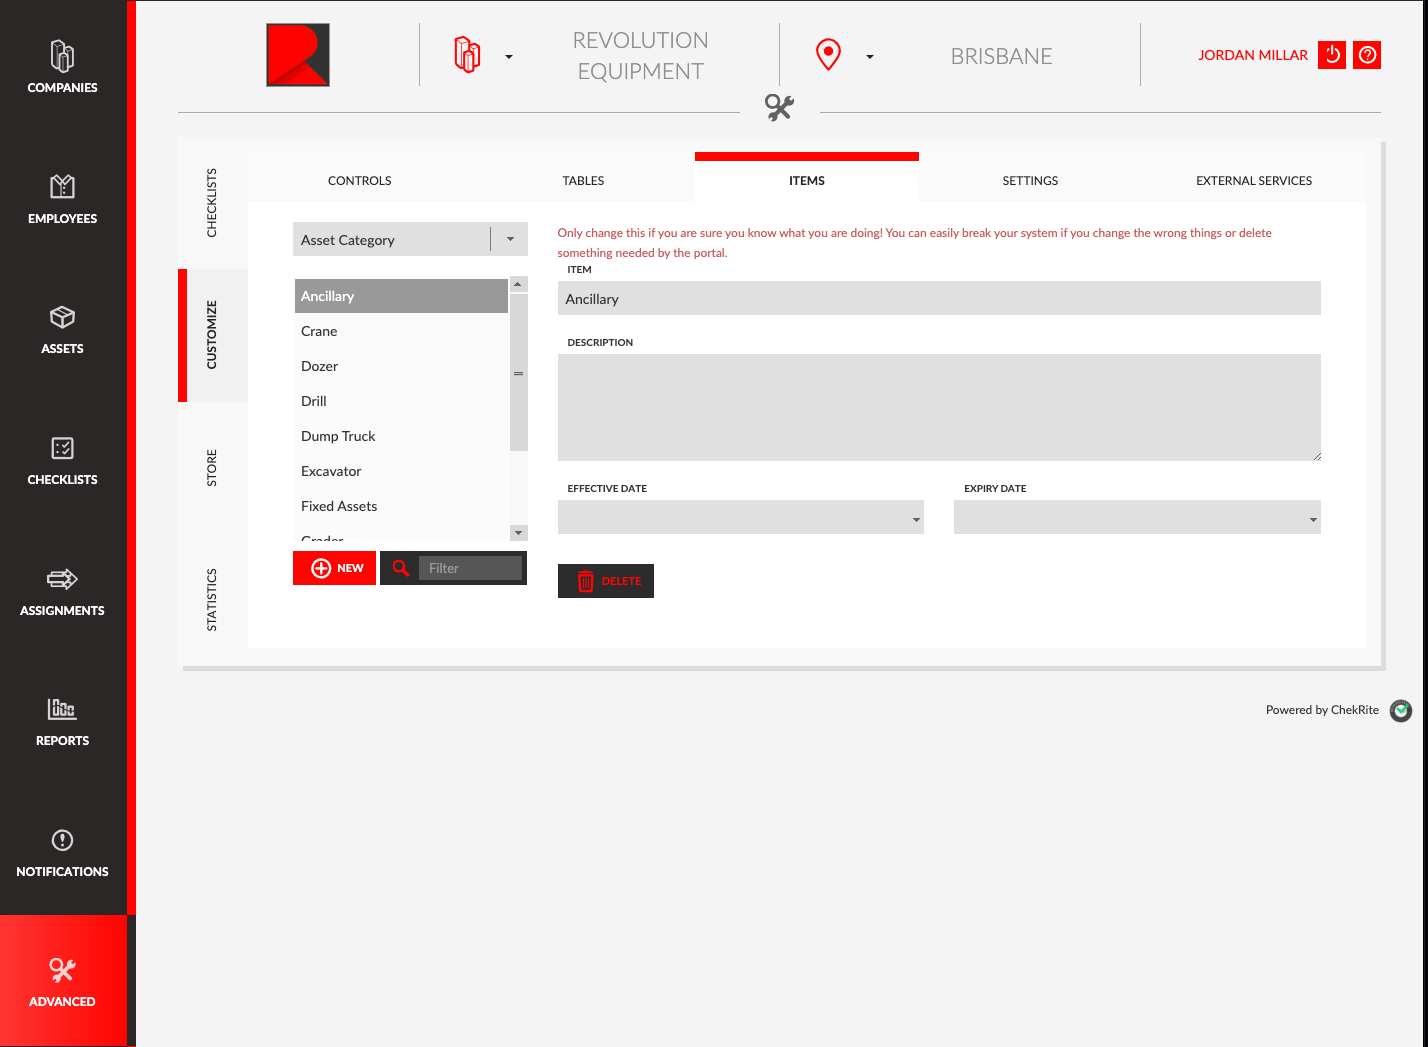Select the vertical Store tab
This screenshot has width=1428, height=1047.
(212, 468)
